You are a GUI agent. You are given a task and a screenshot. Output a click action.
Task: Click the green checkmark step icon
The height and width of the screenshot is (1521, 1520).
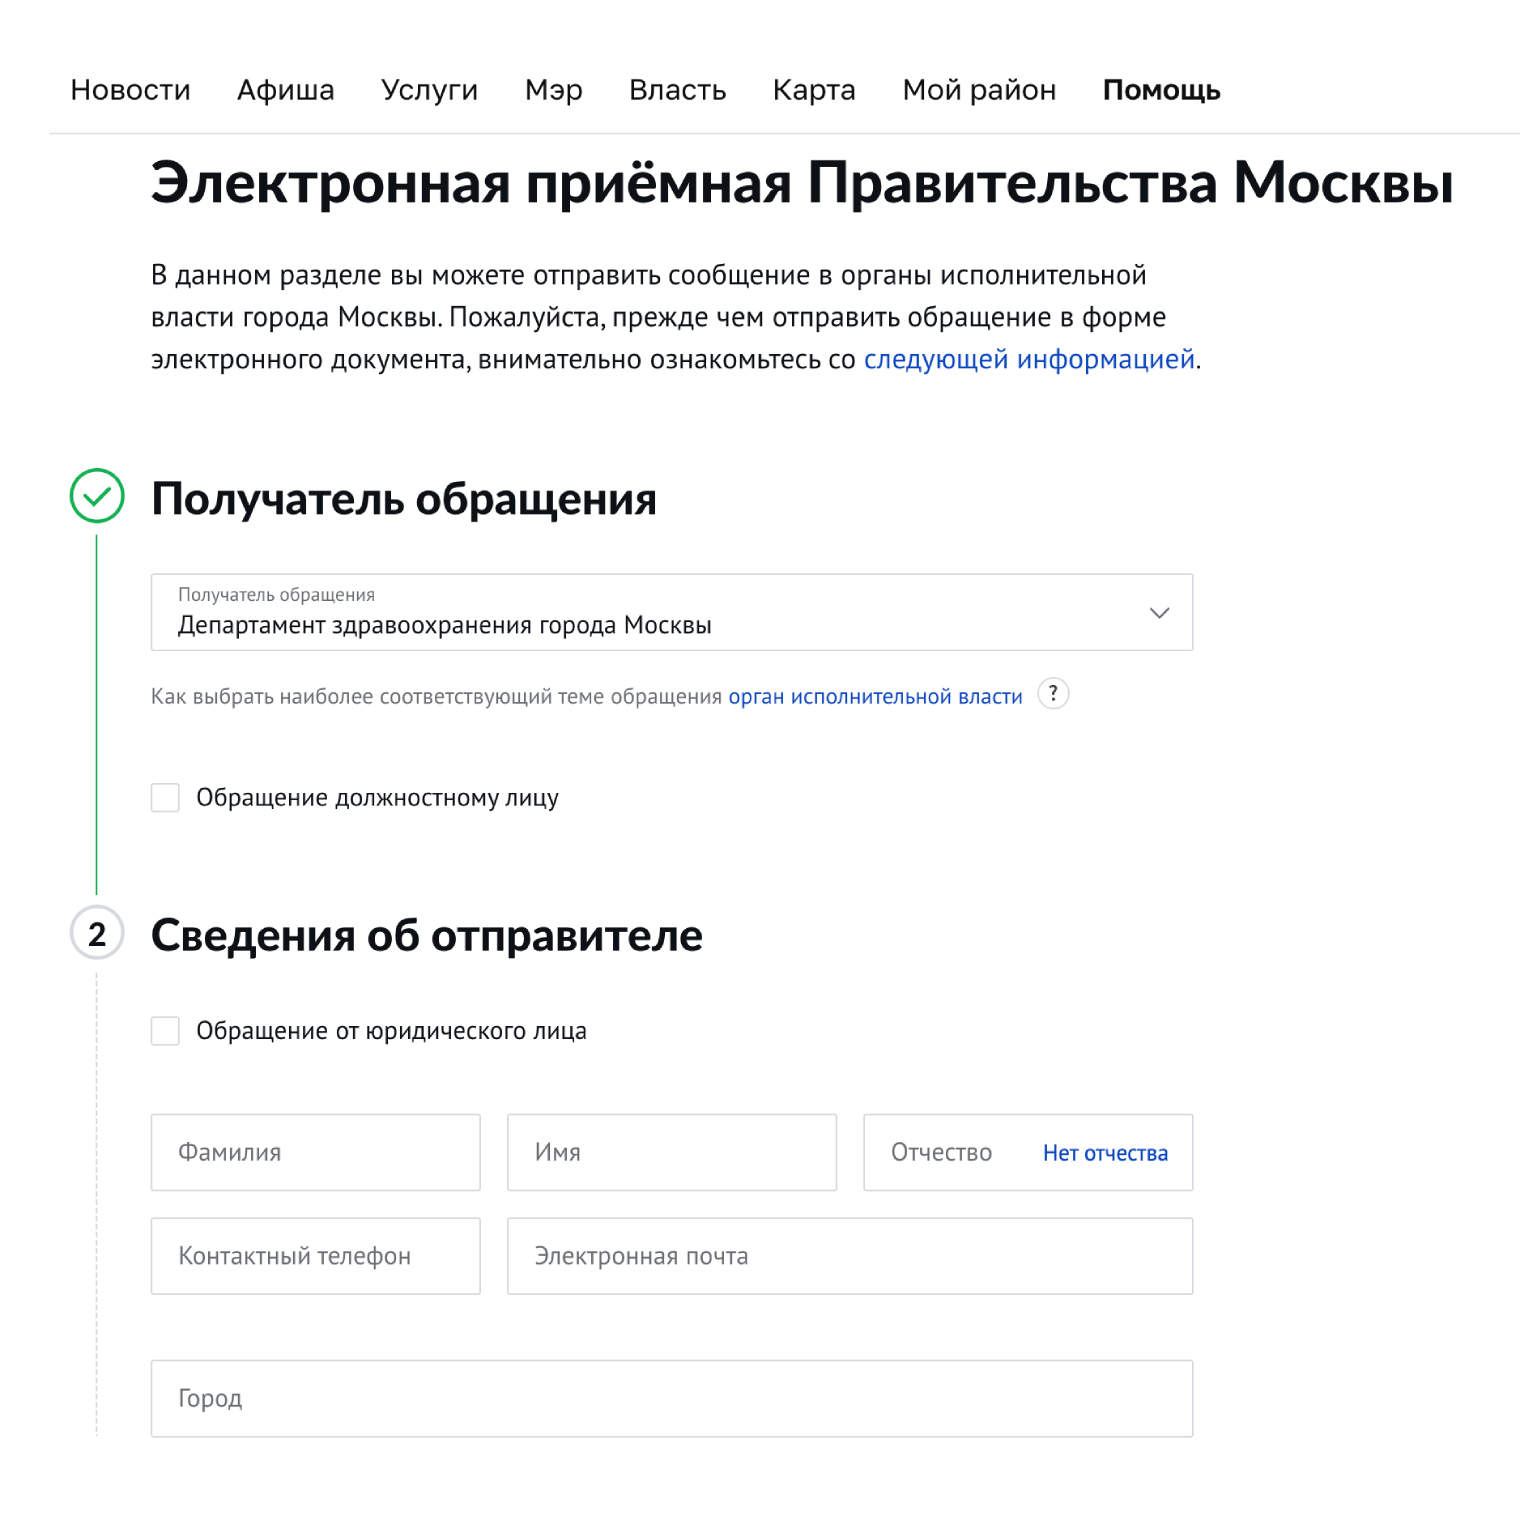tap(97, 496)
